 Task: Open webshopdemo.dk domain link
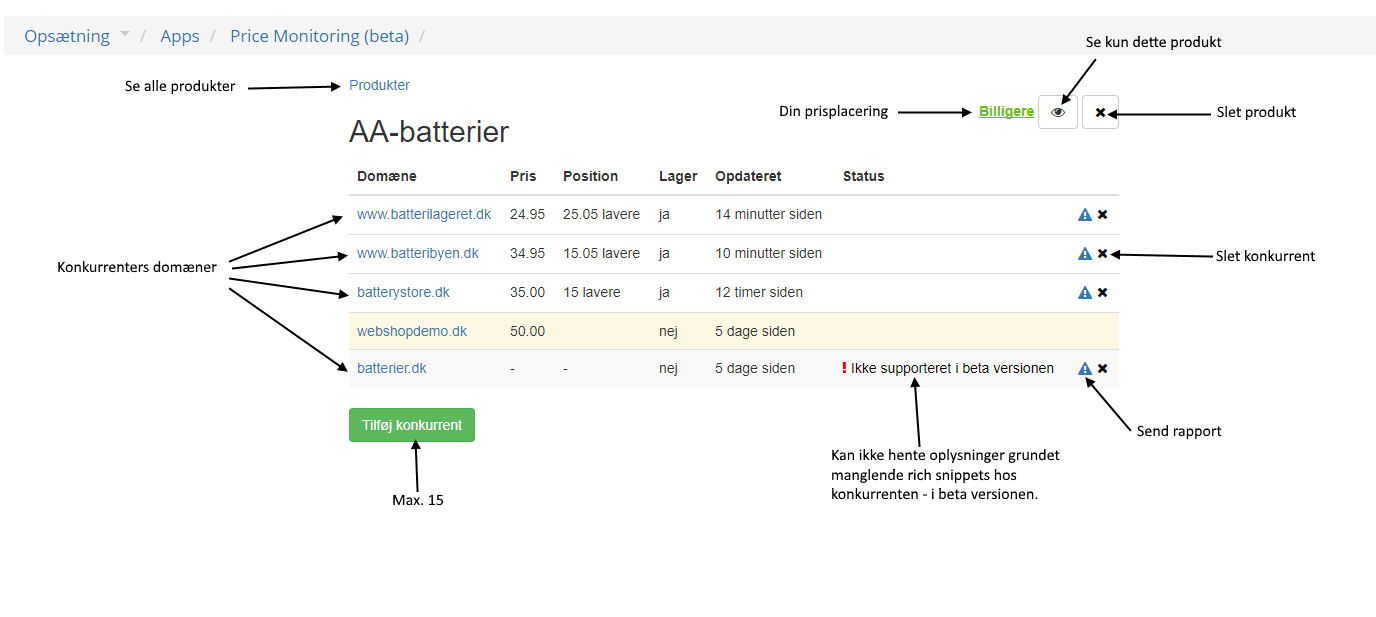point(412,331)
